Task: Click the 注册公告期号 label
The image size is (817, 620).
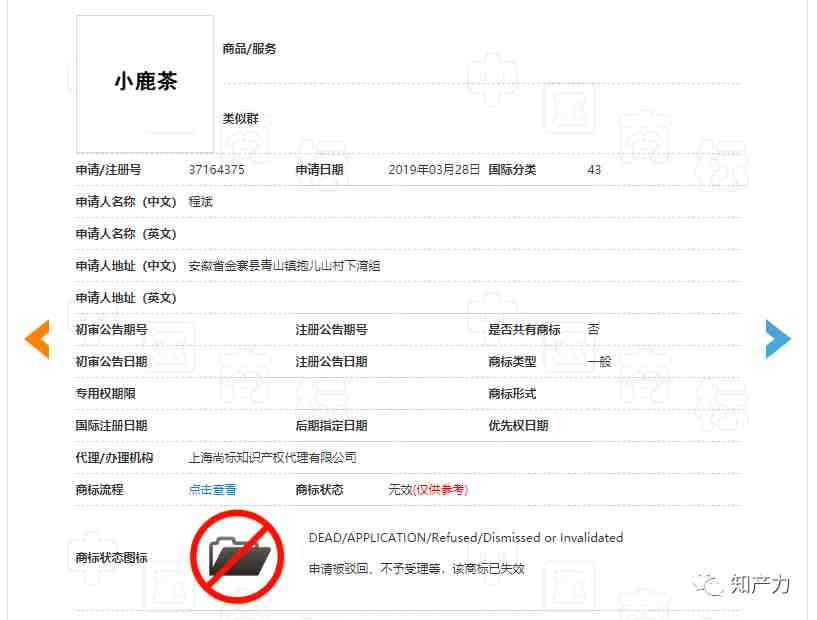Action: pos(331,330)
